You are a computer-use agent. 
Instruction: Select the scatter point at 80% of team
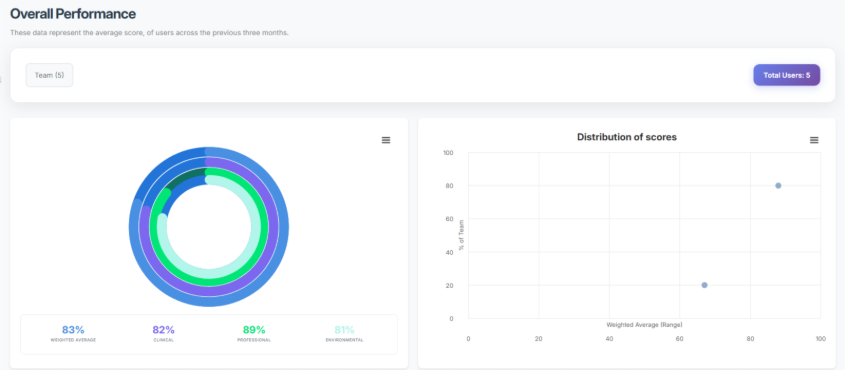[778, 186]
